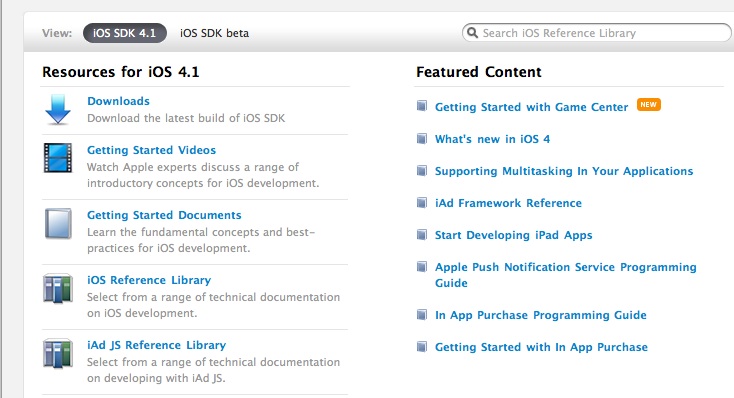Select the iOS SDK 4.1 view
This screenshot has height=398, width=734.
pos(125,33)
